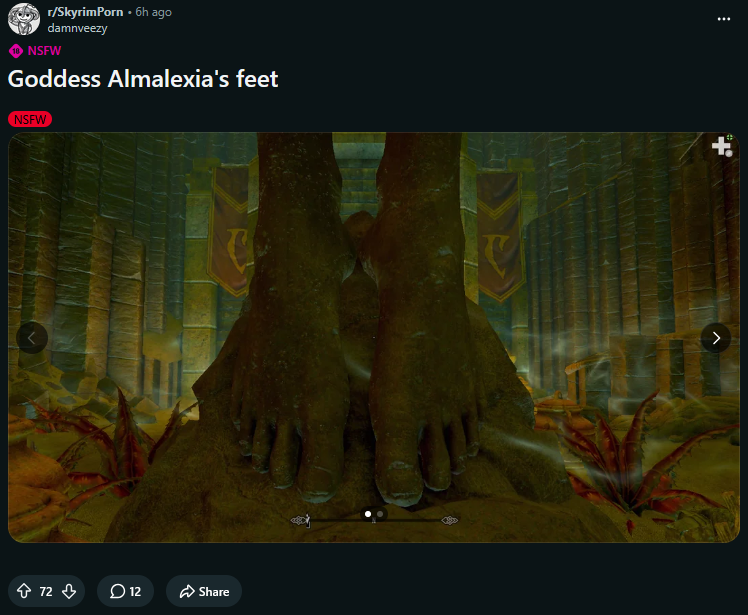Click the plus icon on image corner
This screenshot has width=748, height=615.
click(x=722, y=146)
